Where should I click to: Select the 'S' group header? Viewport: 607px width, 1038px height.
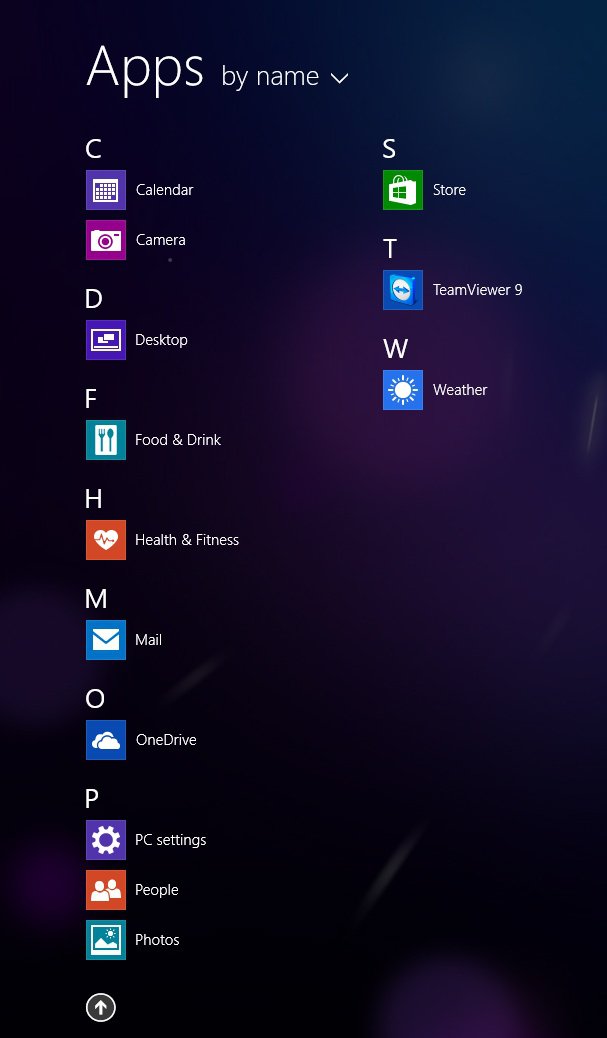coord(389,149)
